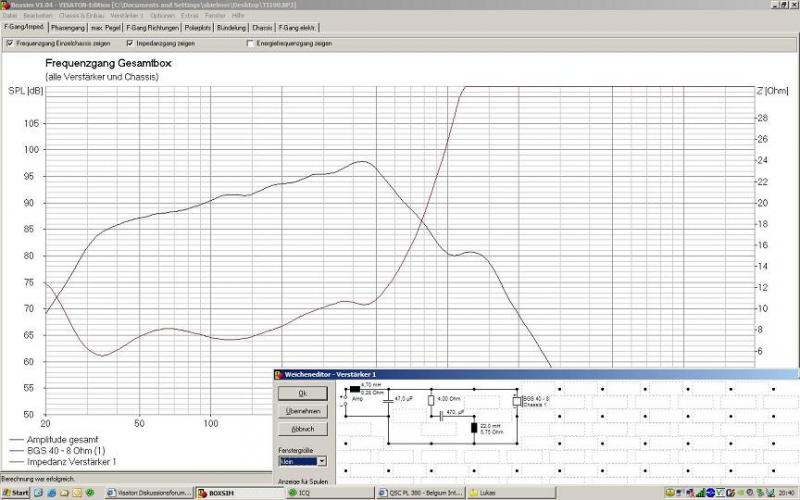Click the Amp input terminal symbol
The height and width of the screenshot is (500, 800).
(x=344, y=401)
